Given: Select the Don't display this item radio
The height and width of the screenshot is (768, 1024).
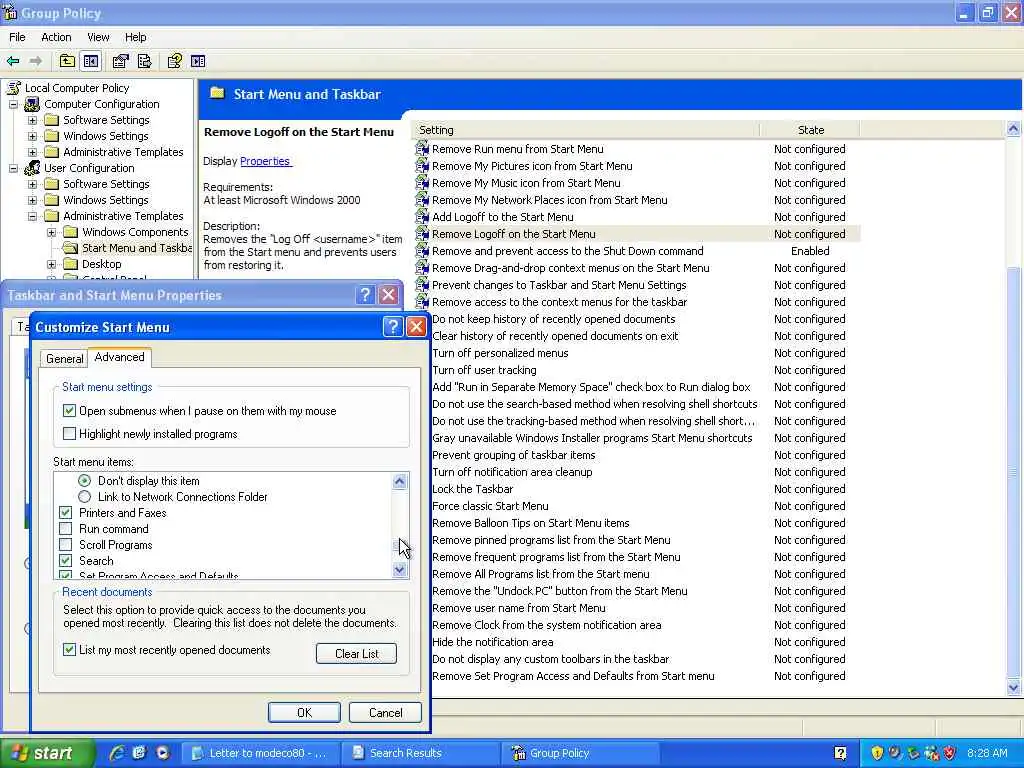Looking at the screenshot, I should (84, 481).
